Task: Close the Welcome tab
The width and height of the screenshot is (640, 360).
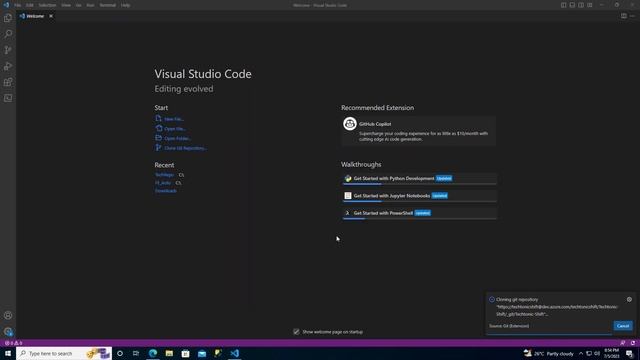Action: (51, 16)
